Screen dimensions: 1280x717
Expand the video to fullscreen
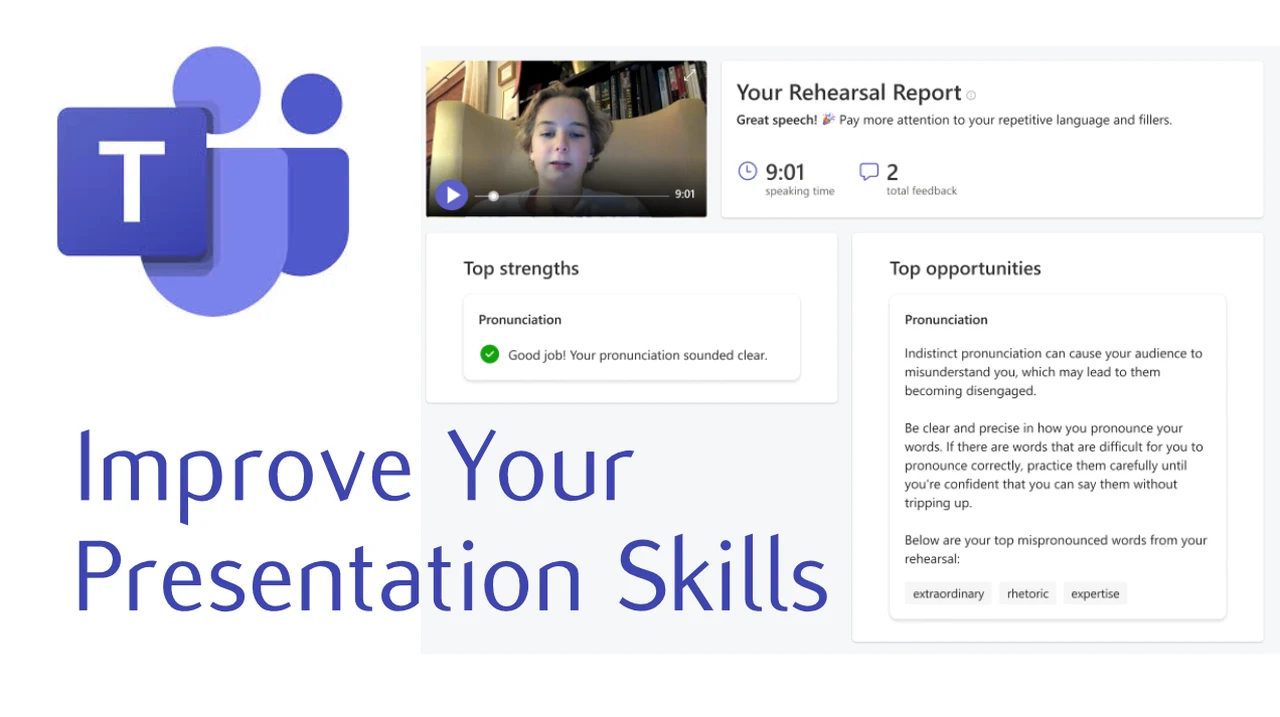click(689, 76)
